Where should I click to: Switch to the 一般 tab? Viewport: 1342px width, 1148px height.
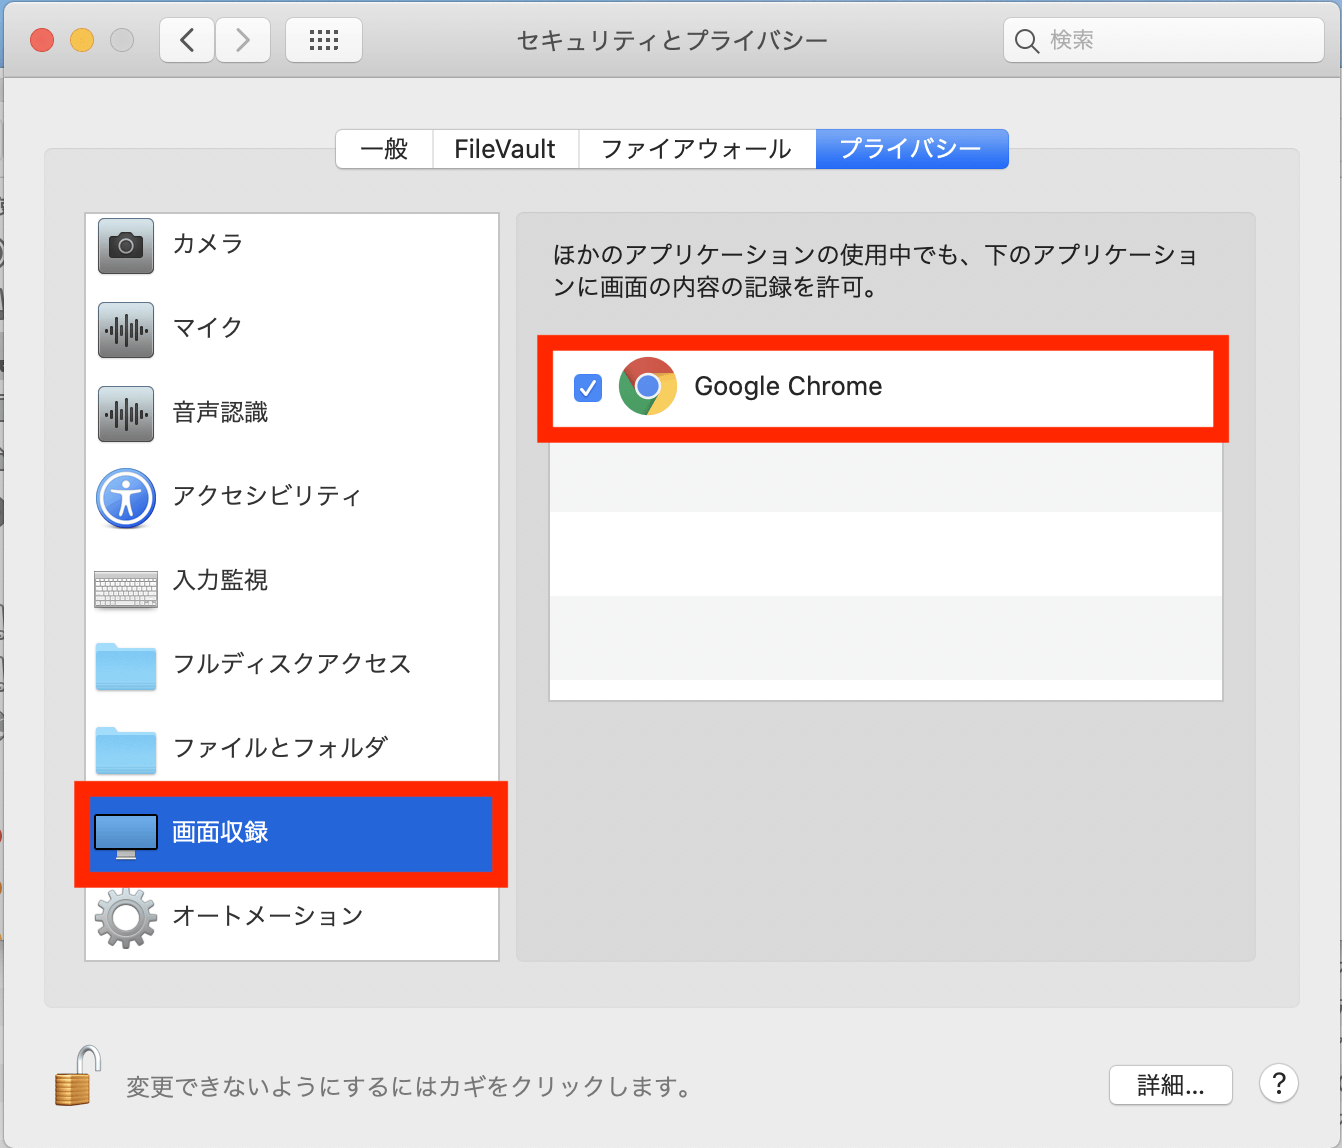coord(384,149)
